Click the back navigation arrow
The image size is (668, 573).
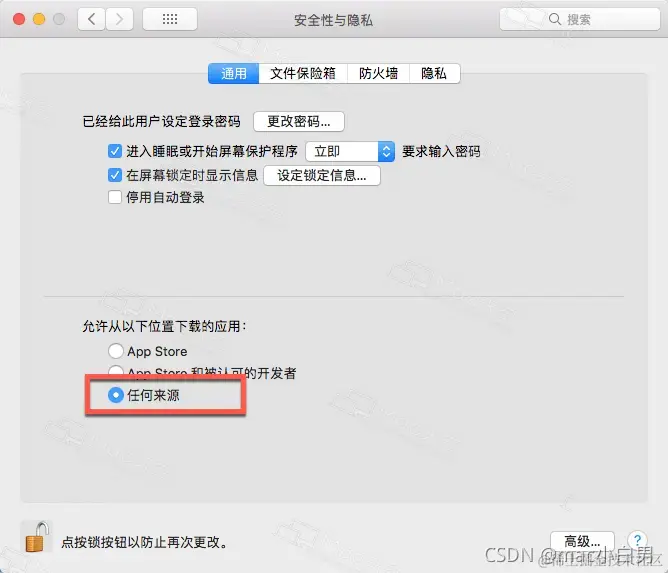click(91, 19)
